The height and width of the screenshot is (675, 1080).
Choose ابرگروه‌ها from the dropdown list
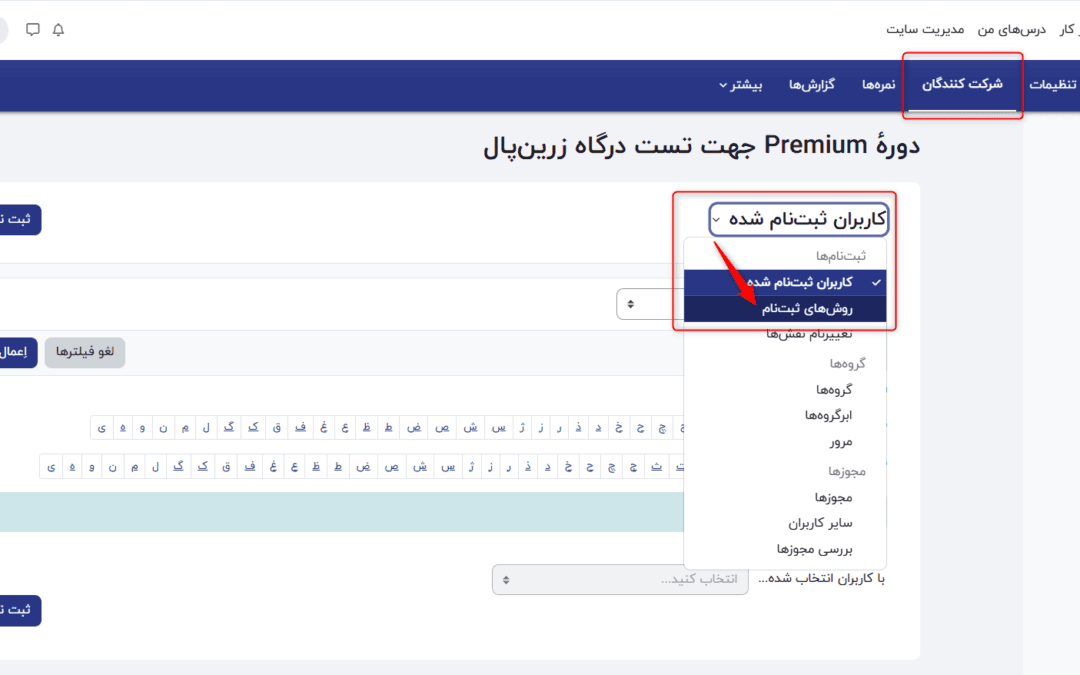click(828, 414)
